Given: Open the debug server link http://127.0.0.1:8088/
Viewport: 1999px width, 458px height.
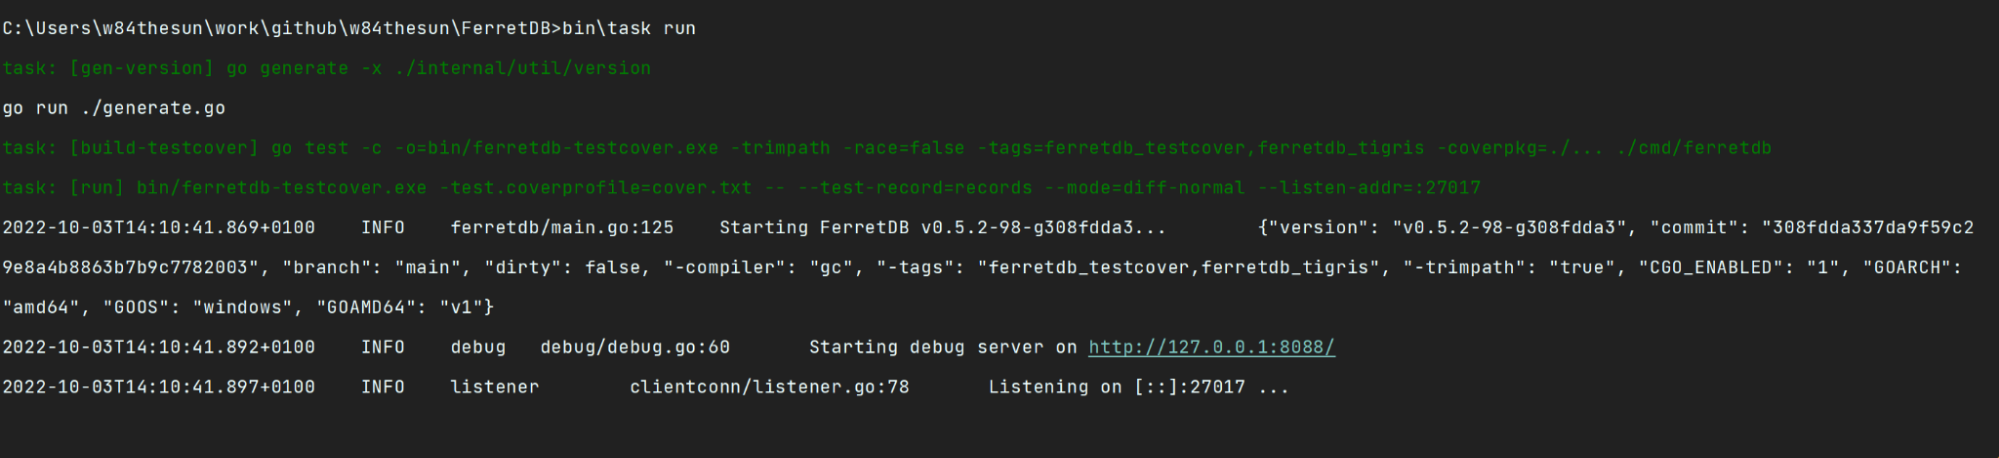Looking at the screenshot, I should pos(1211,347).
